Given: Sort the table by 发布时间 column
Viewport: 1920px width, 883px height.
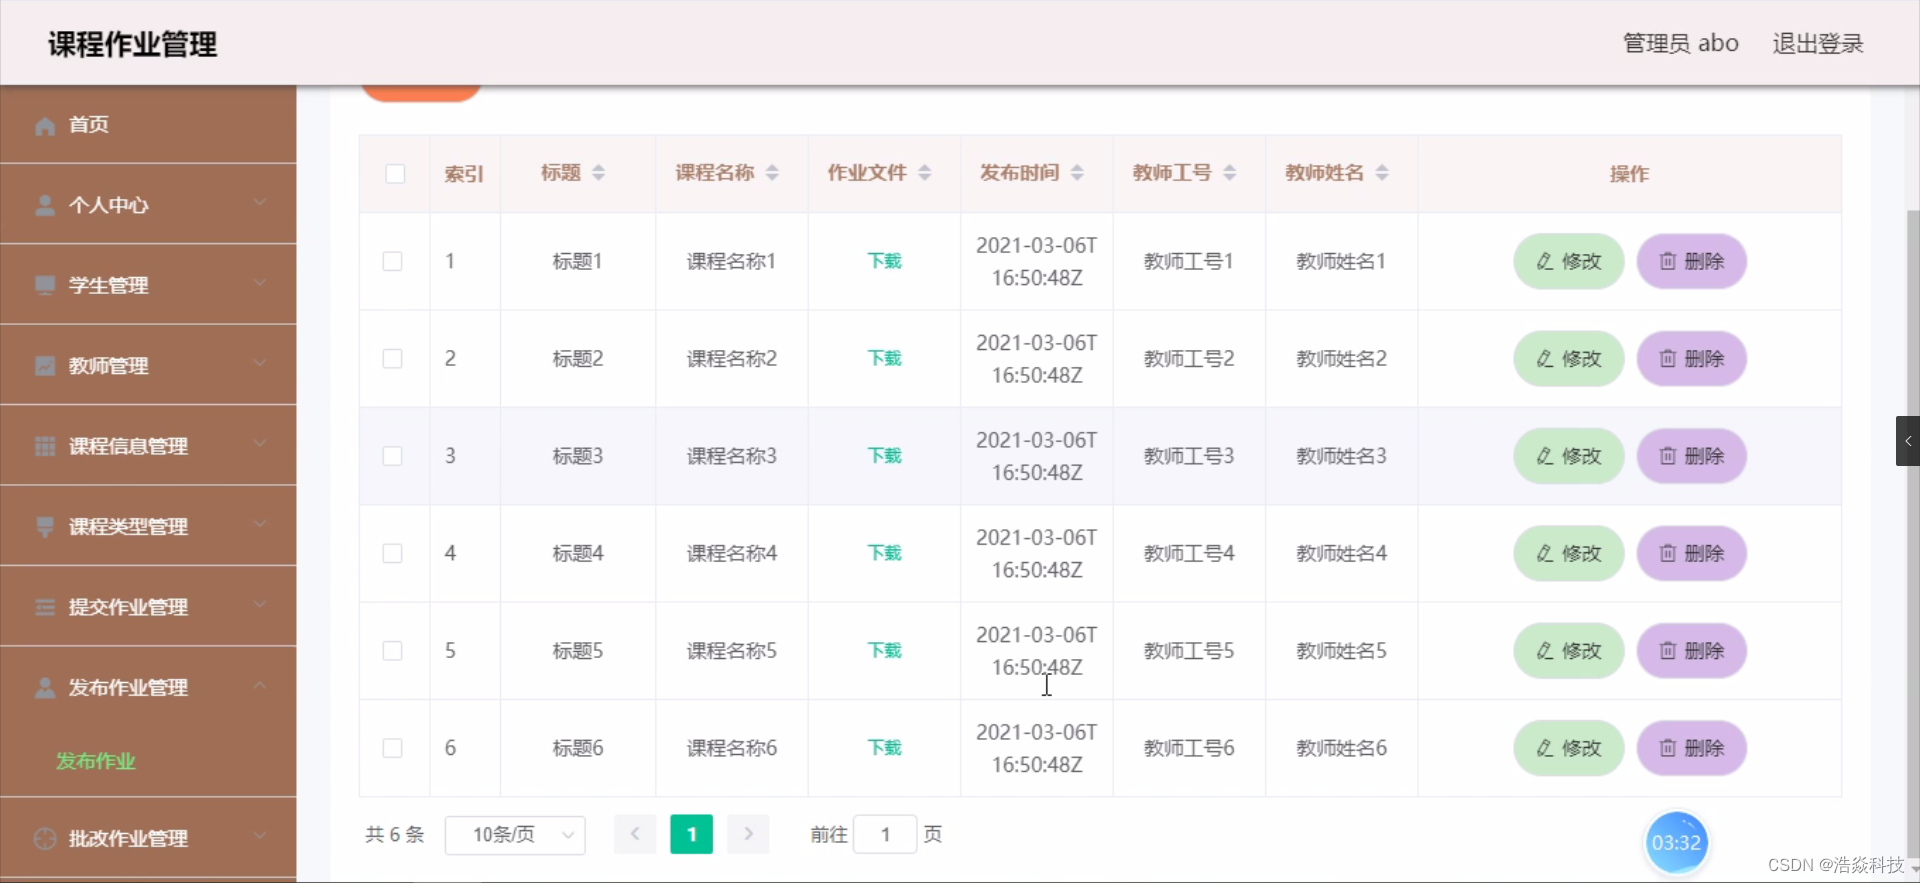Looking at the screenshot, I should 1077,173.
